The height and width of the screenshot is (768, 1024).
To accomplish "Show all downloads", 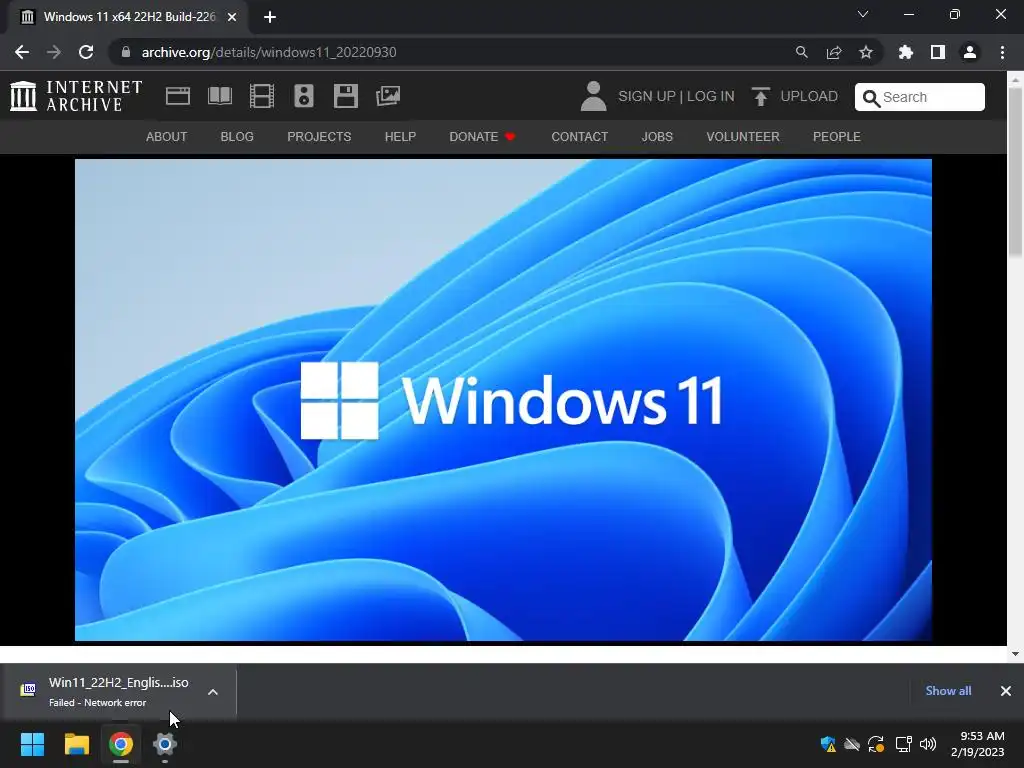I will pyautogui.click(x=948, y=690).
